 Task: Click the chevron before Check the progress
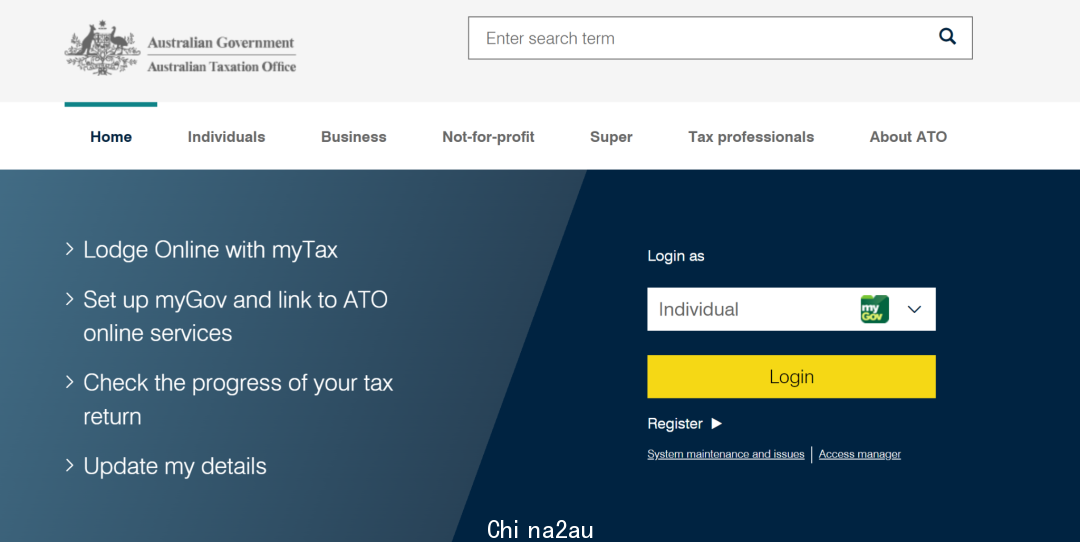point(70,382)
